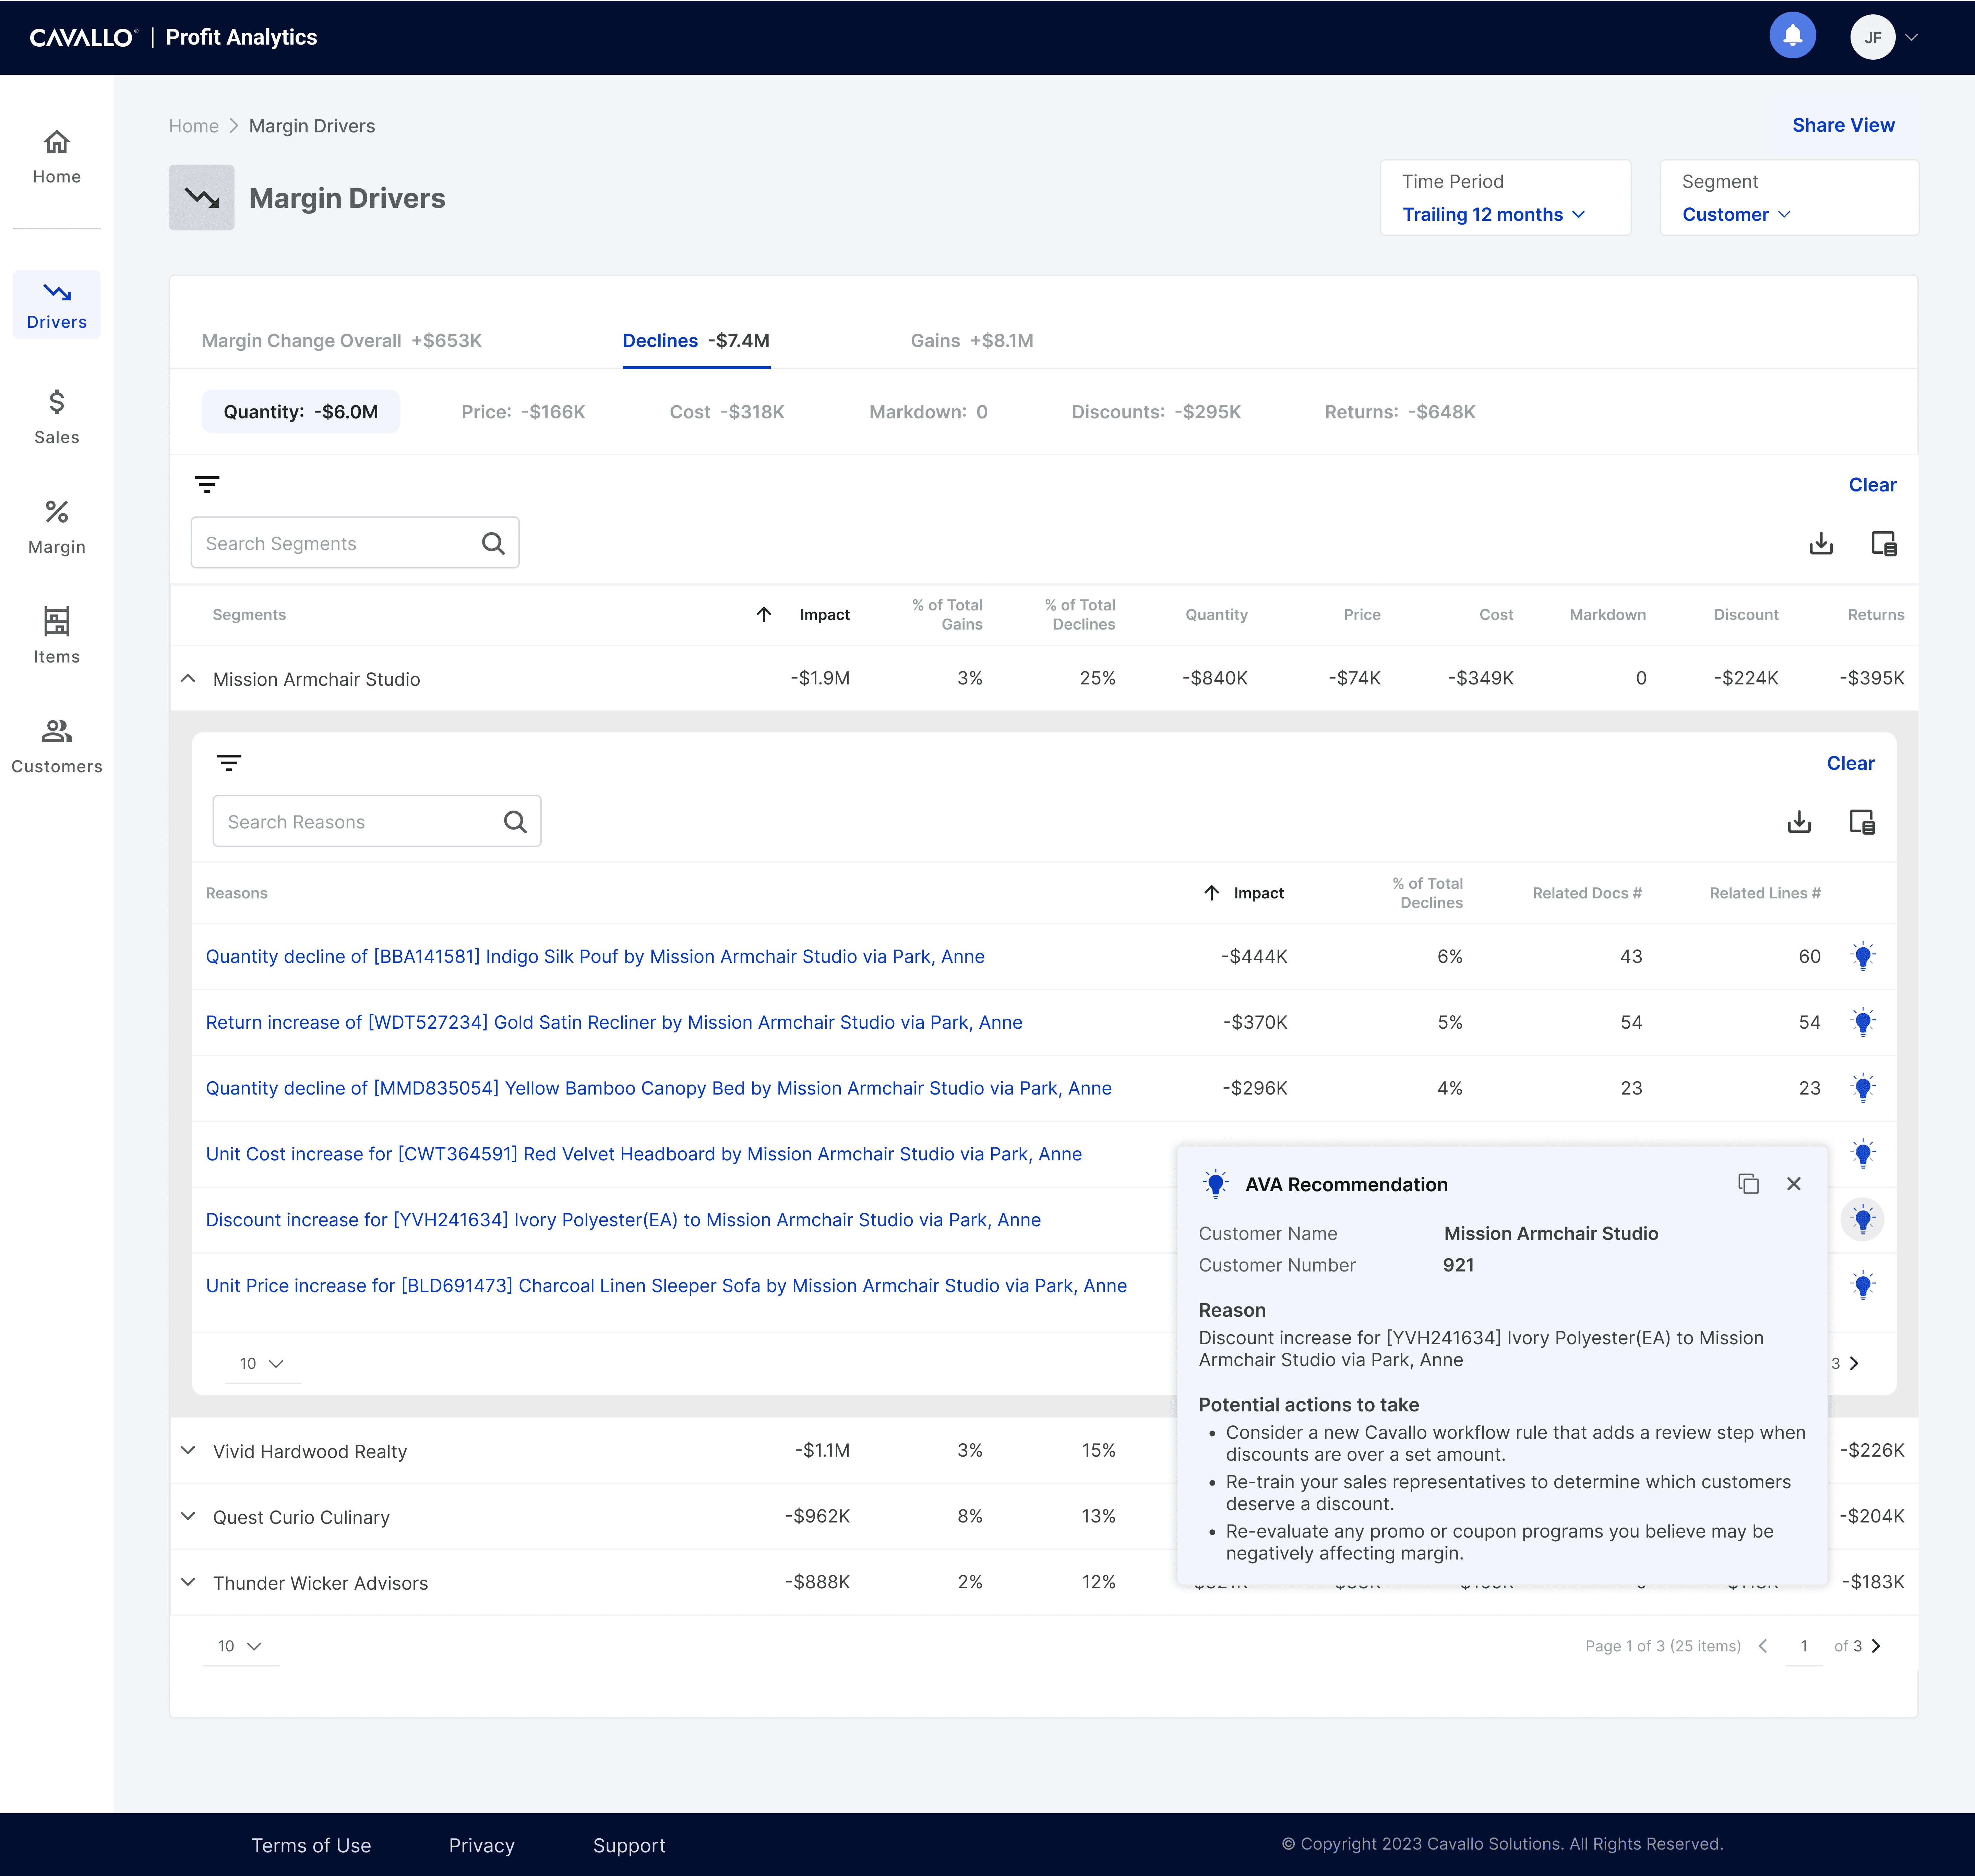The width and height of the screenshot is (1975, 1876).
Task: Expand the Vivid Hardwood Realty row
Action: pyautogui.click(x=188, y=1450)
